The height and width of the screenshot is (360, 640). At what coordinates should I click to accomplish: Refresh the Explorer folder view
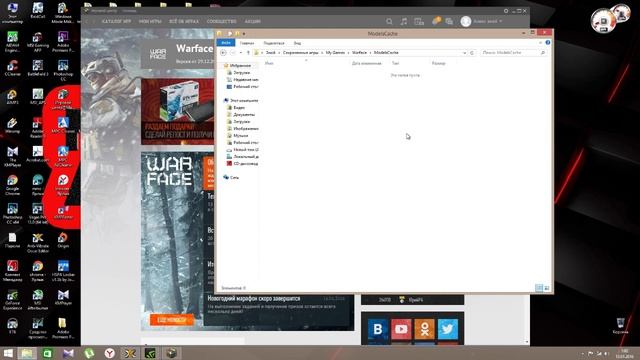[x=472, y=53]
